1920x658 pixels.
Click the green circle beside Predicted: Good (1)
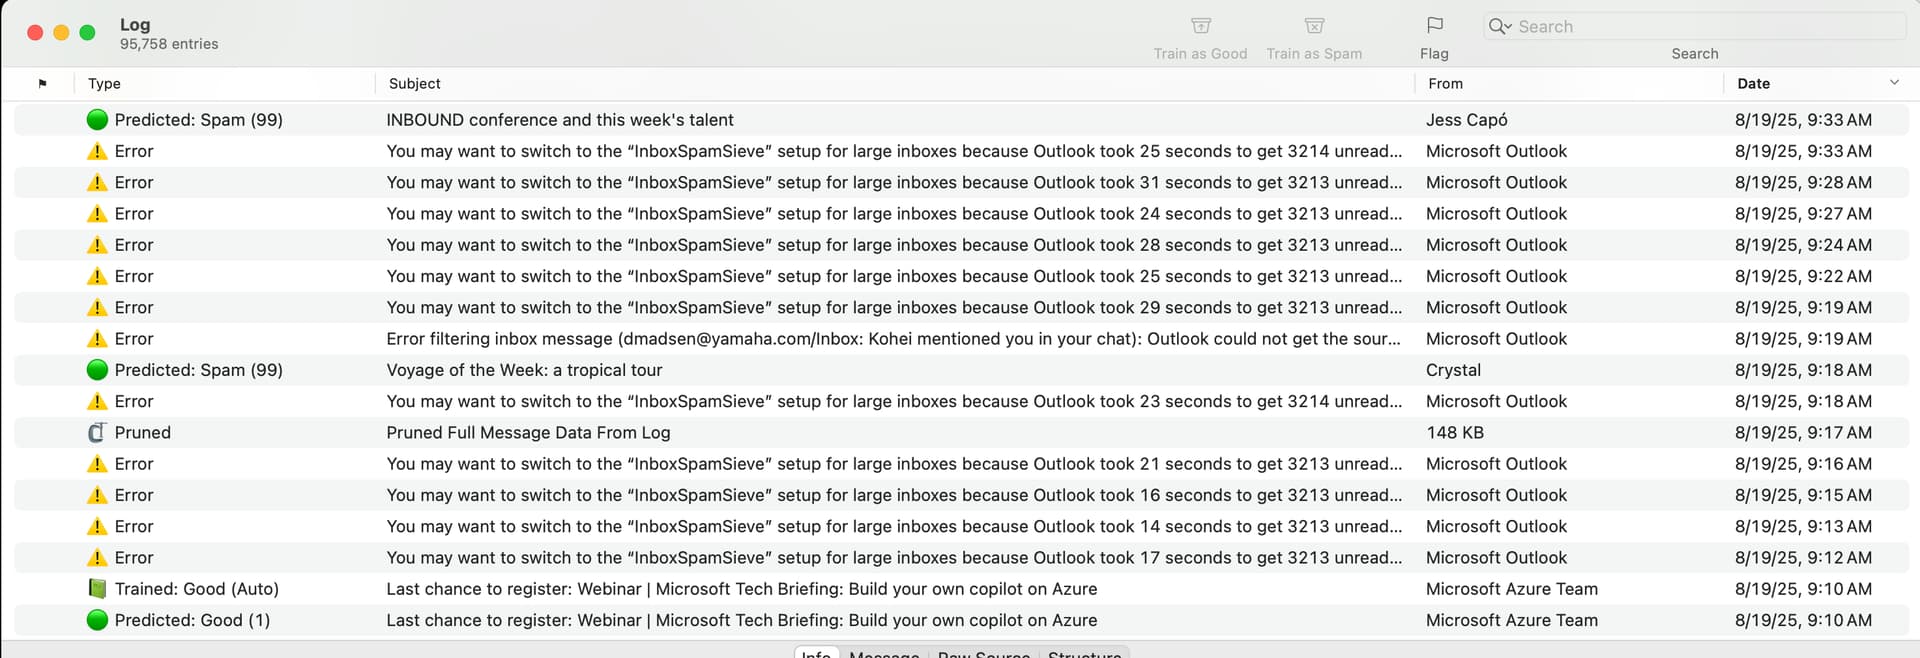coord(97,621)
